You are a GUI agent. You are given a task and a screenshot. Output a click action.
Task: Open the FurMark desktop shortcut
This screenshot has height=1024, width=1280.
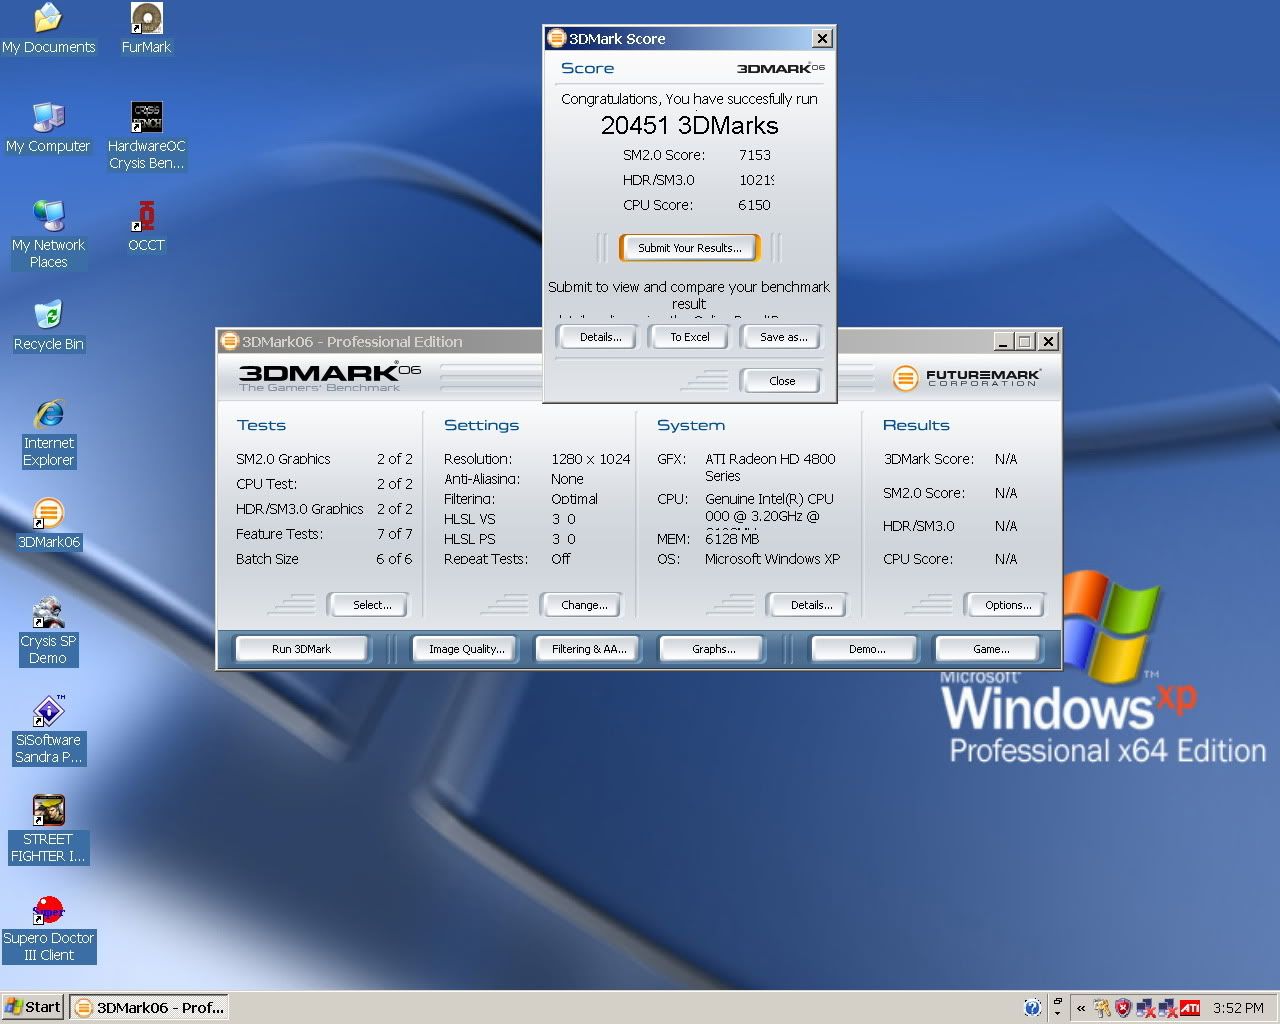click(147, 19)
